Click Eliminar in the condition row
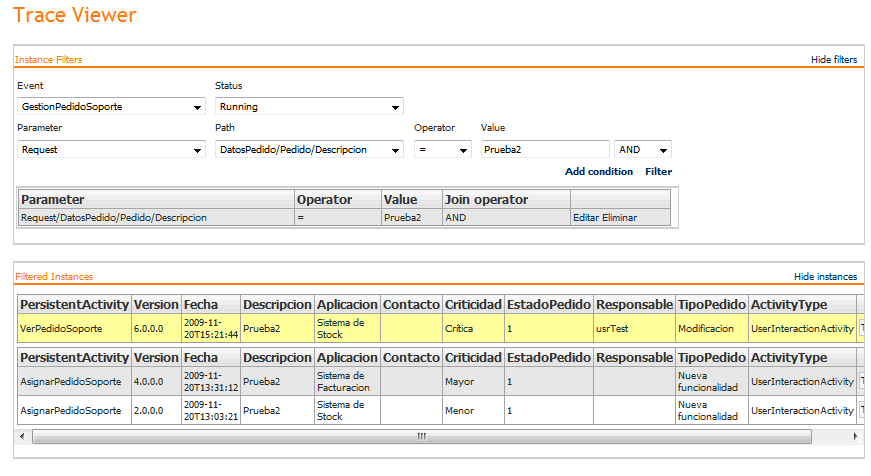The width and height of the screenshot is (871, 476). [619, 217]
